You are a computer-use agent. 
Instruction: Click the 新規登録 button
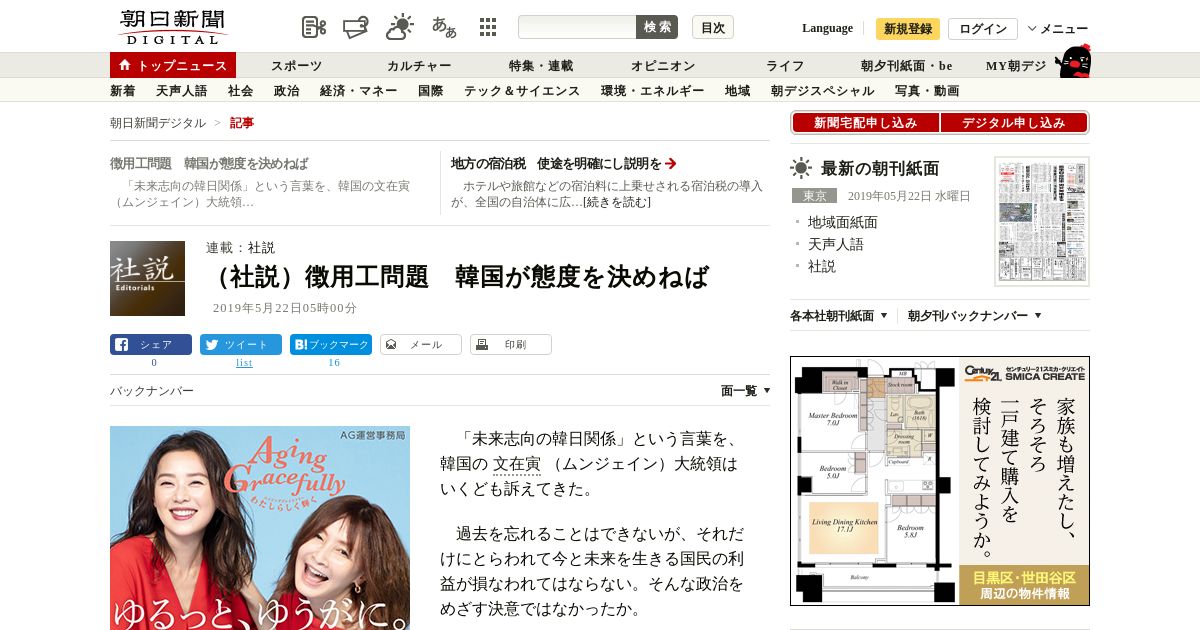coord(908,28)
